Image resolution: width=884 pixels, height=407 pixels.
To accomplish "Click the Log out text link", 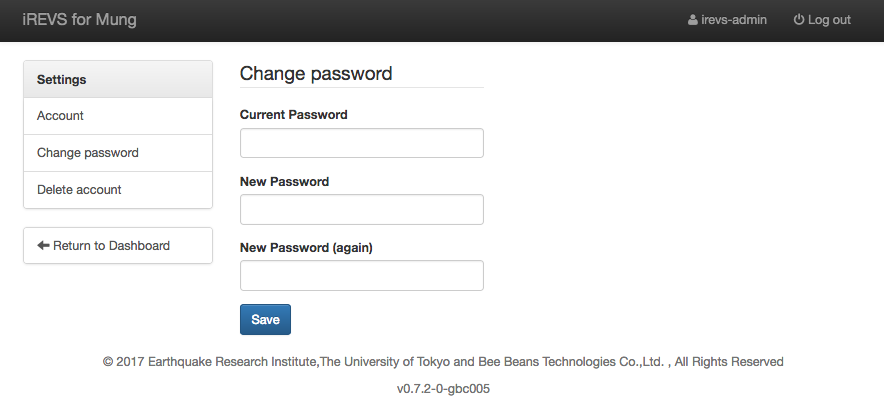I will coord(829,20).
